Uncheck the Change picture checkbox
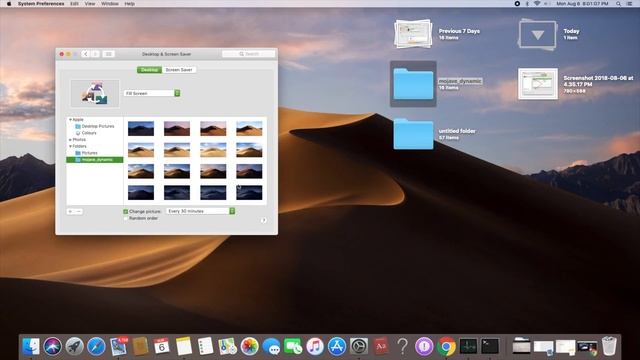The image size is (640, 360). [126, 211]
